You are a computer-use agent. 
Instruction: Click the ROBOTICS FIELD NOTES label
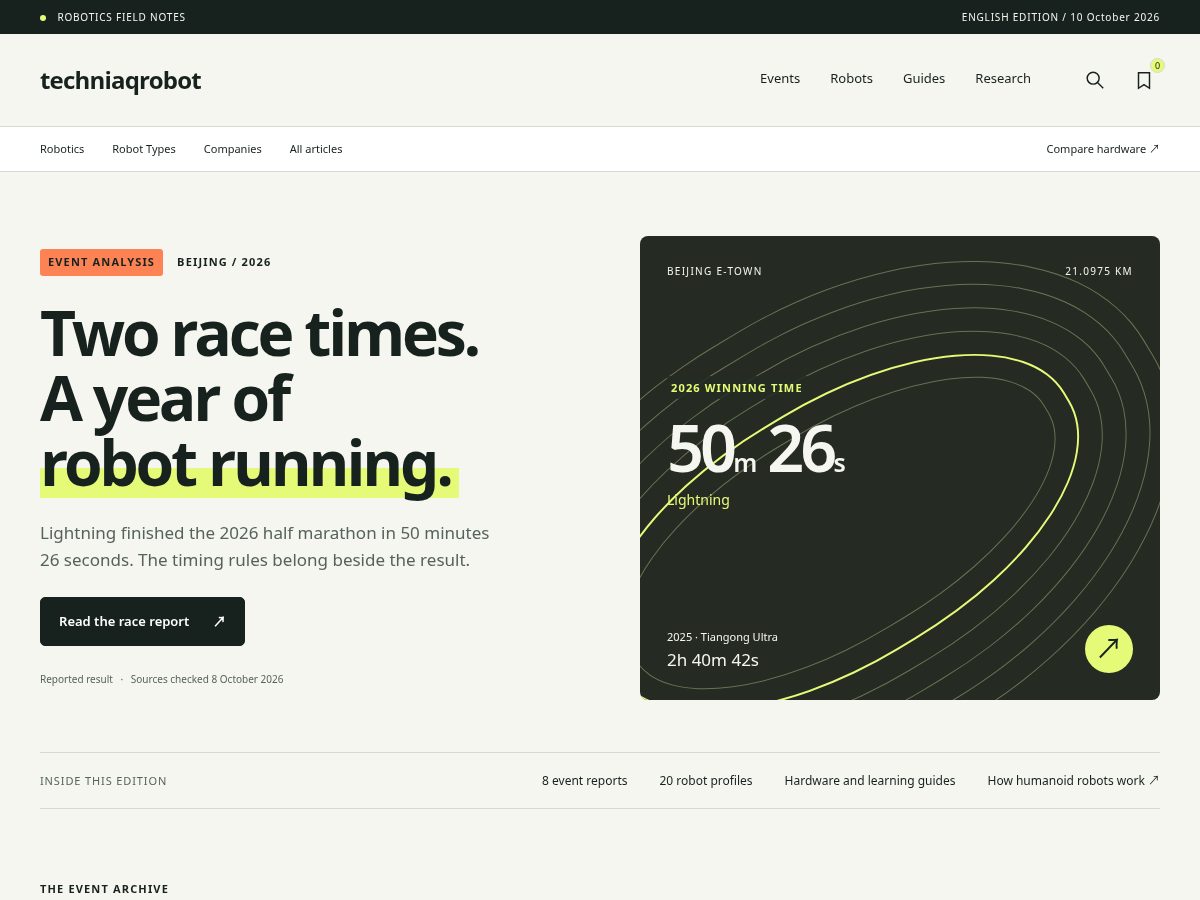pyautogui.click(x=121, y=17)
